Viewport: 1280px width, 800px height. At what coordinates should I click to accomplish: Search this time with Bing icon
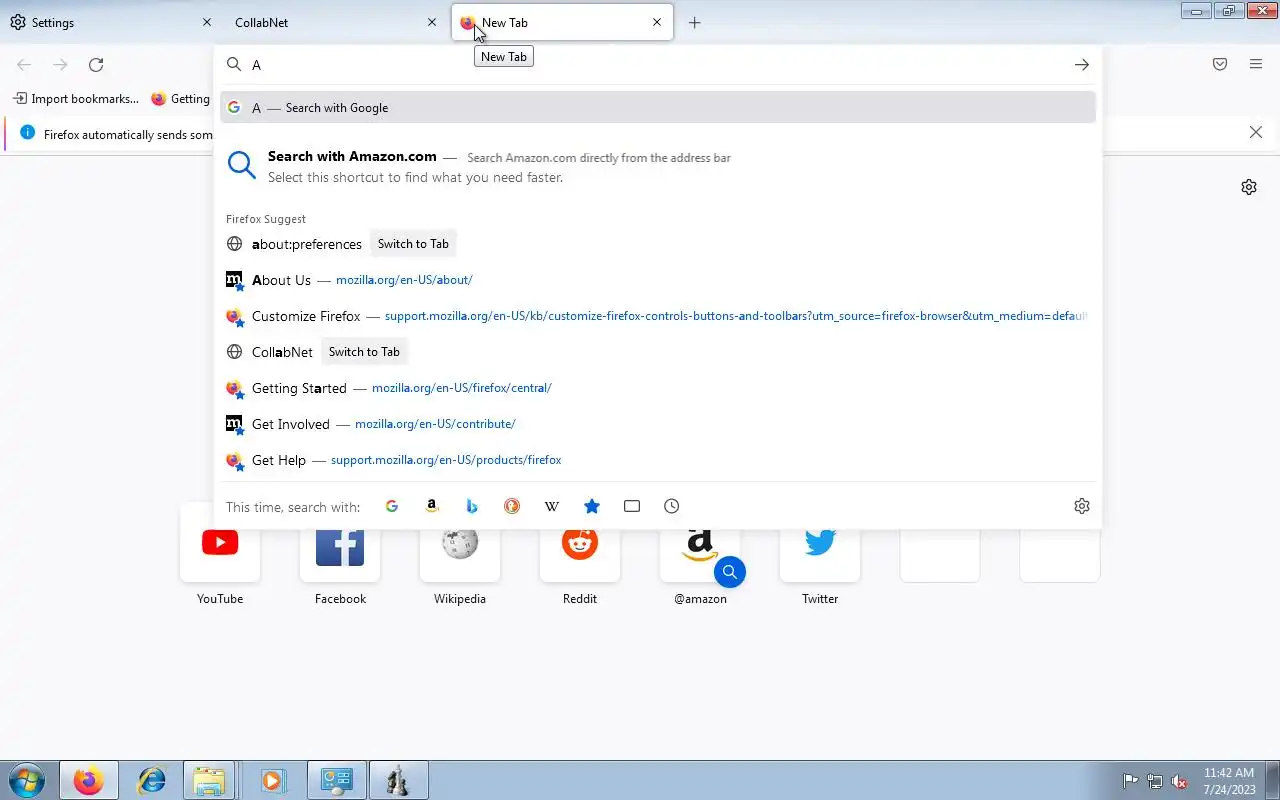tap(472, 506)
